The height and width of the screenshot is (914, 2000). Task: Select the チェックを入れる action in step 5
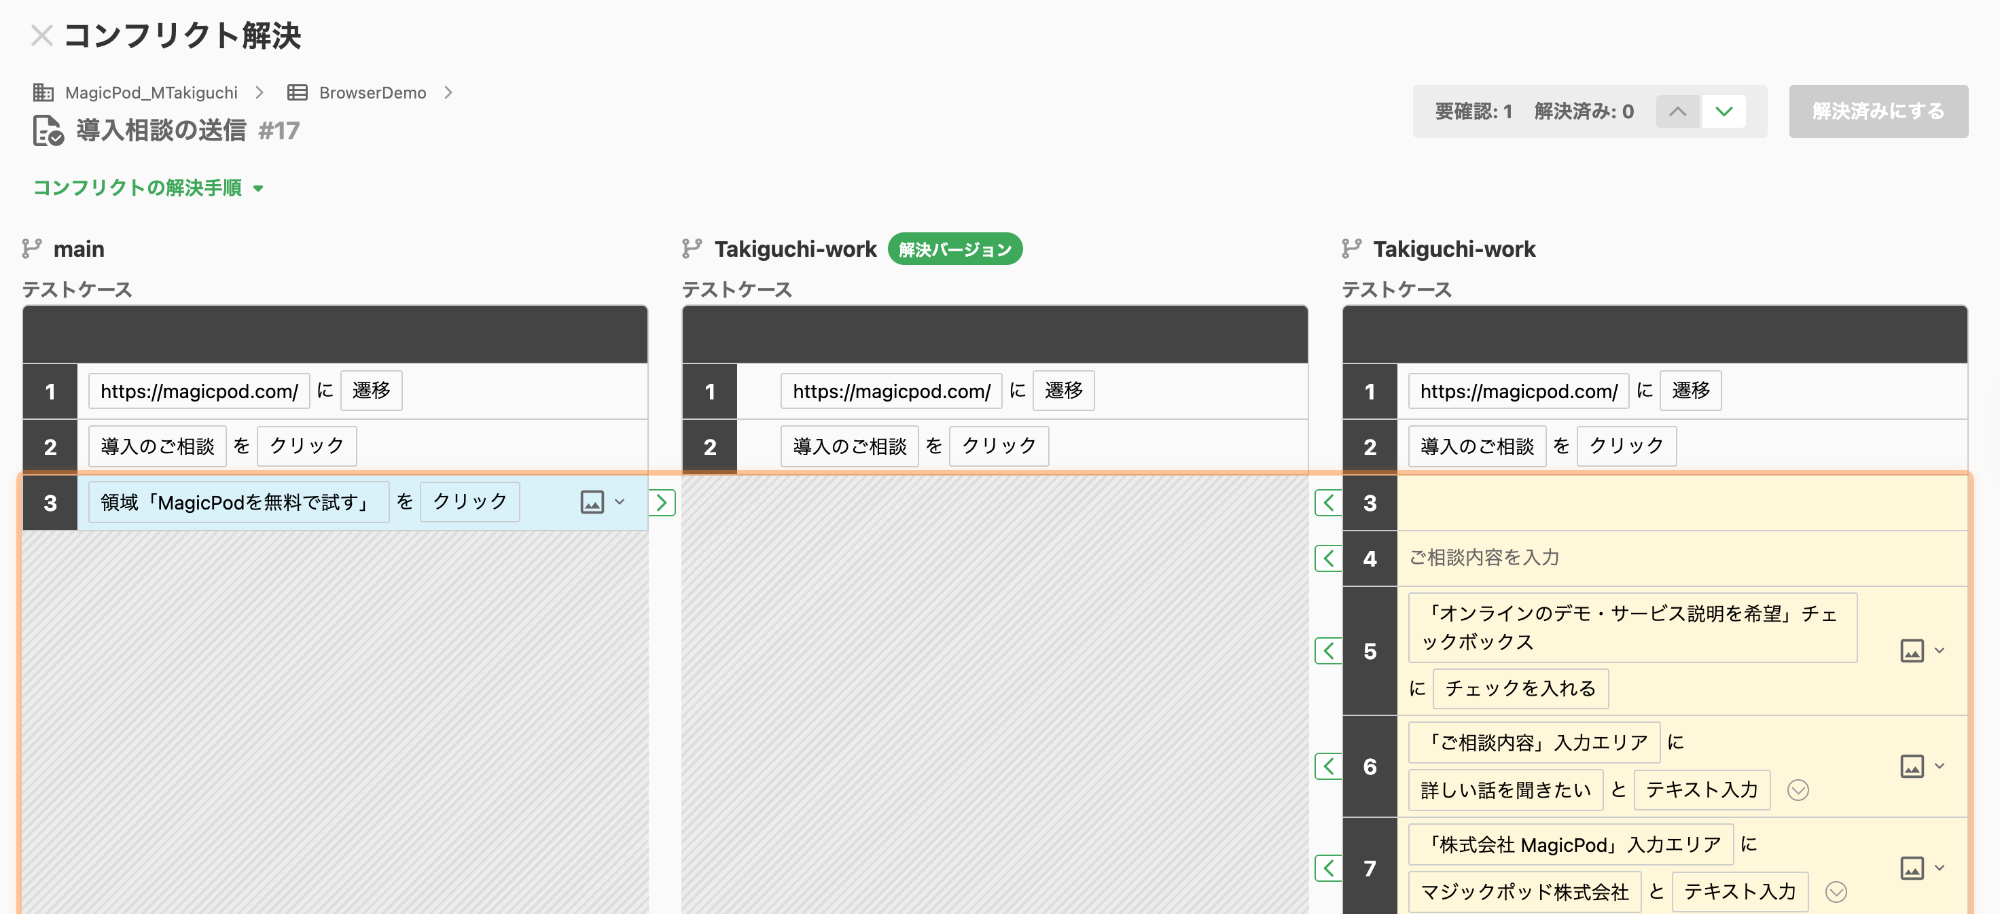coord(1520,688)
